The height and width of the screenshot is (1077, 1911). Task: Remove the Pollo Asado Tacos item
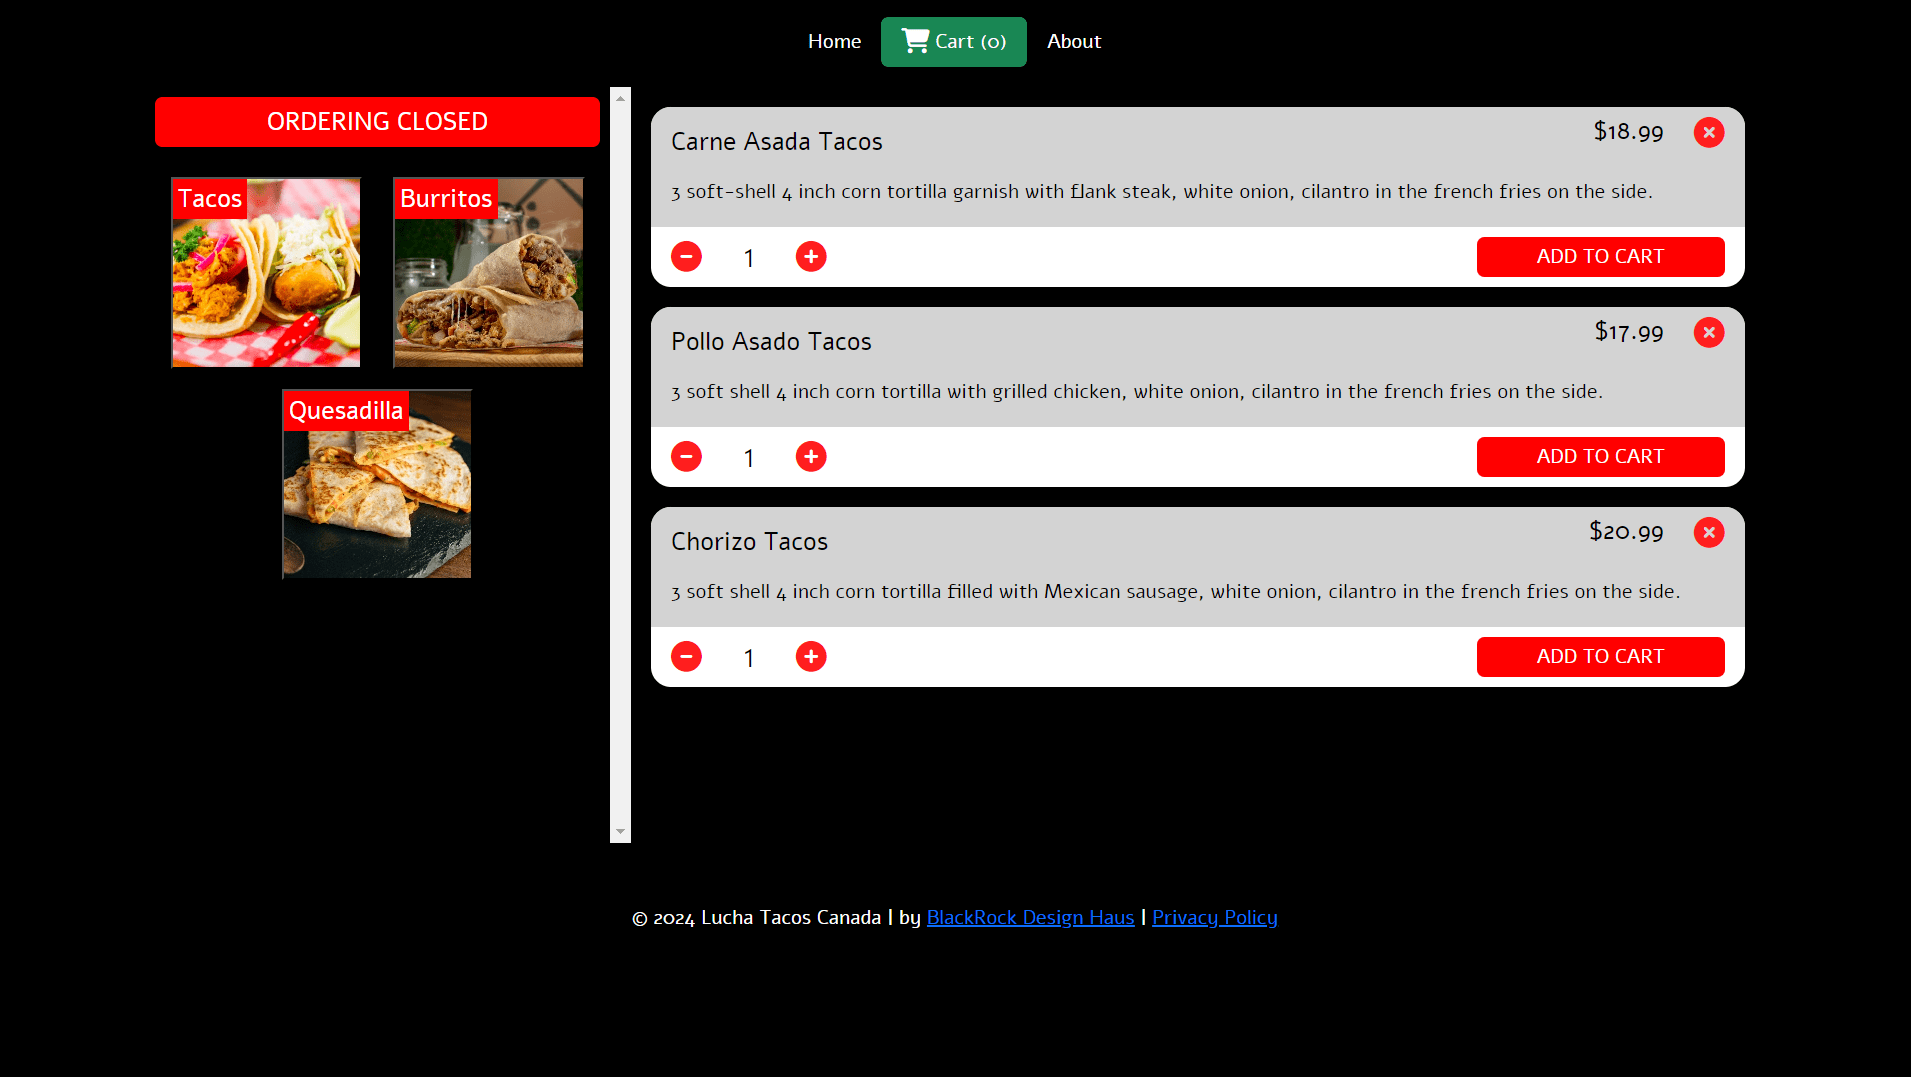(x=1709, y=332)
